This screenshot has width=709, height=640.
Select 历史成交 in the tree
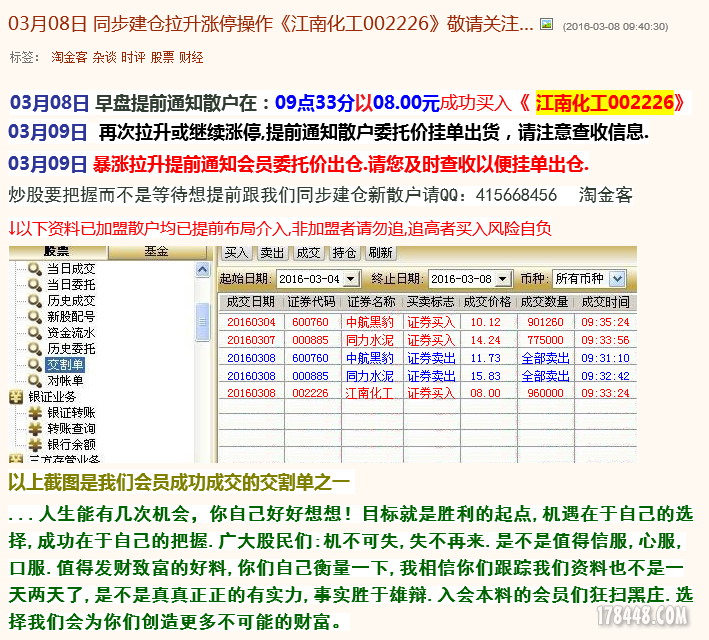click(x=71, y=300)
